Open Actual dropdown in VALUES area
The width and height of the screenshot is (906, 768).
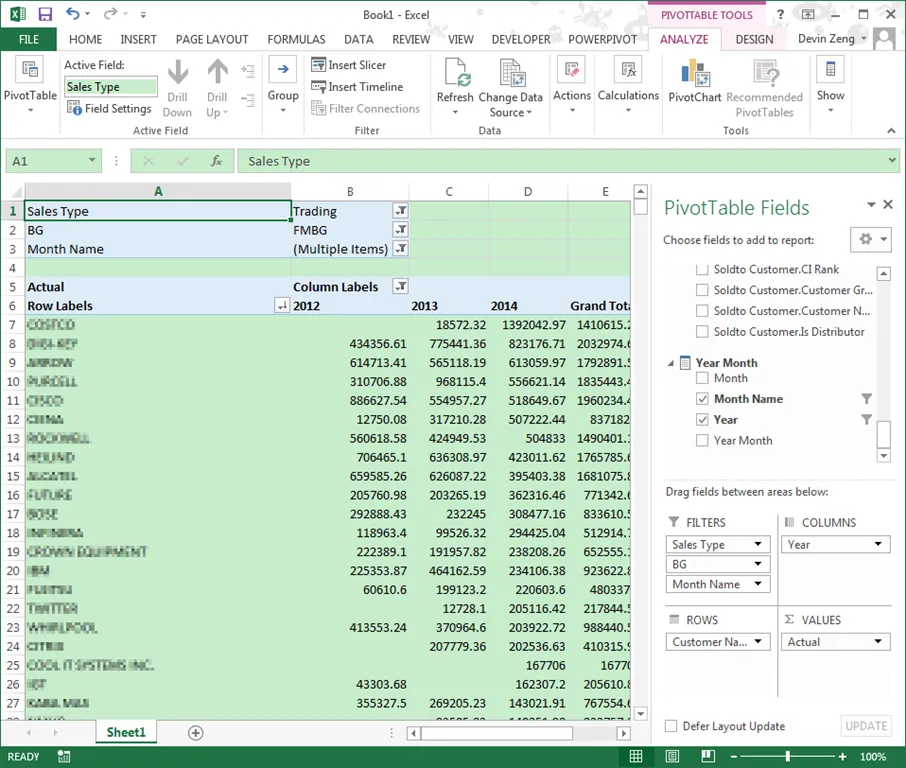pos(878,641)
